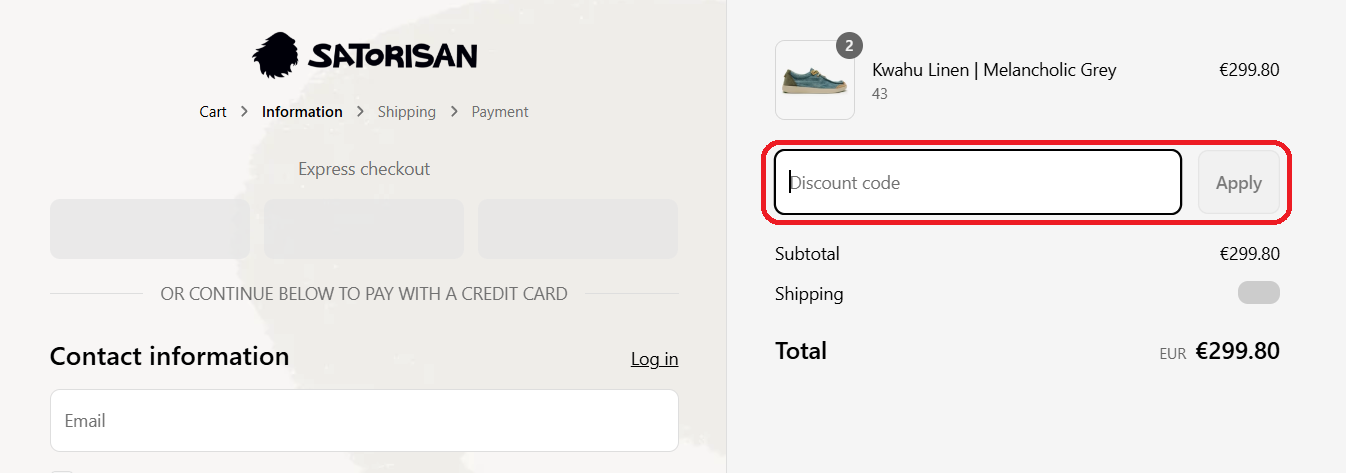The width and height of the screenshot is (1346, 473).
Task: Click chevron before Payment
Action: [454, 112]
